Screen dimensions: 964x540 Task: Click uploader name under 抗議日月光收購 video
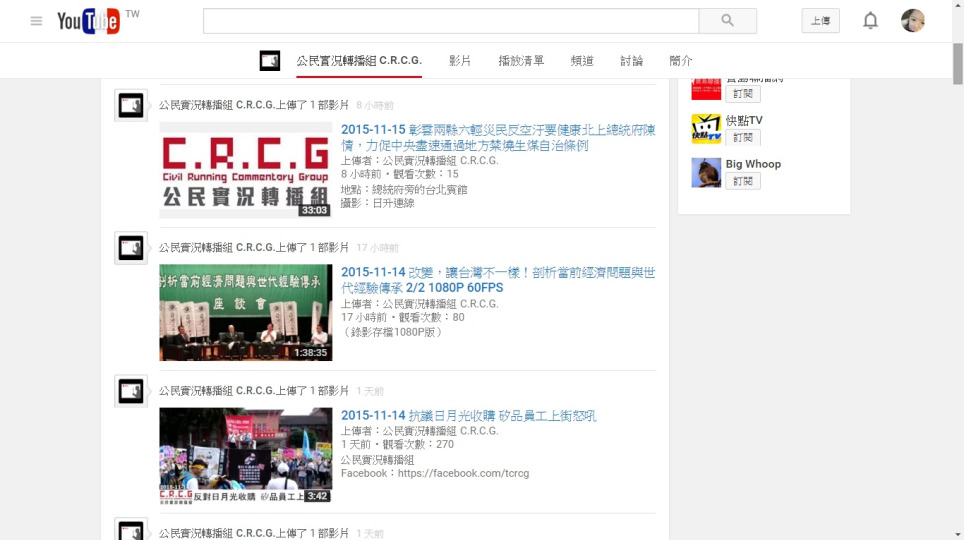(x=440, y=431)
